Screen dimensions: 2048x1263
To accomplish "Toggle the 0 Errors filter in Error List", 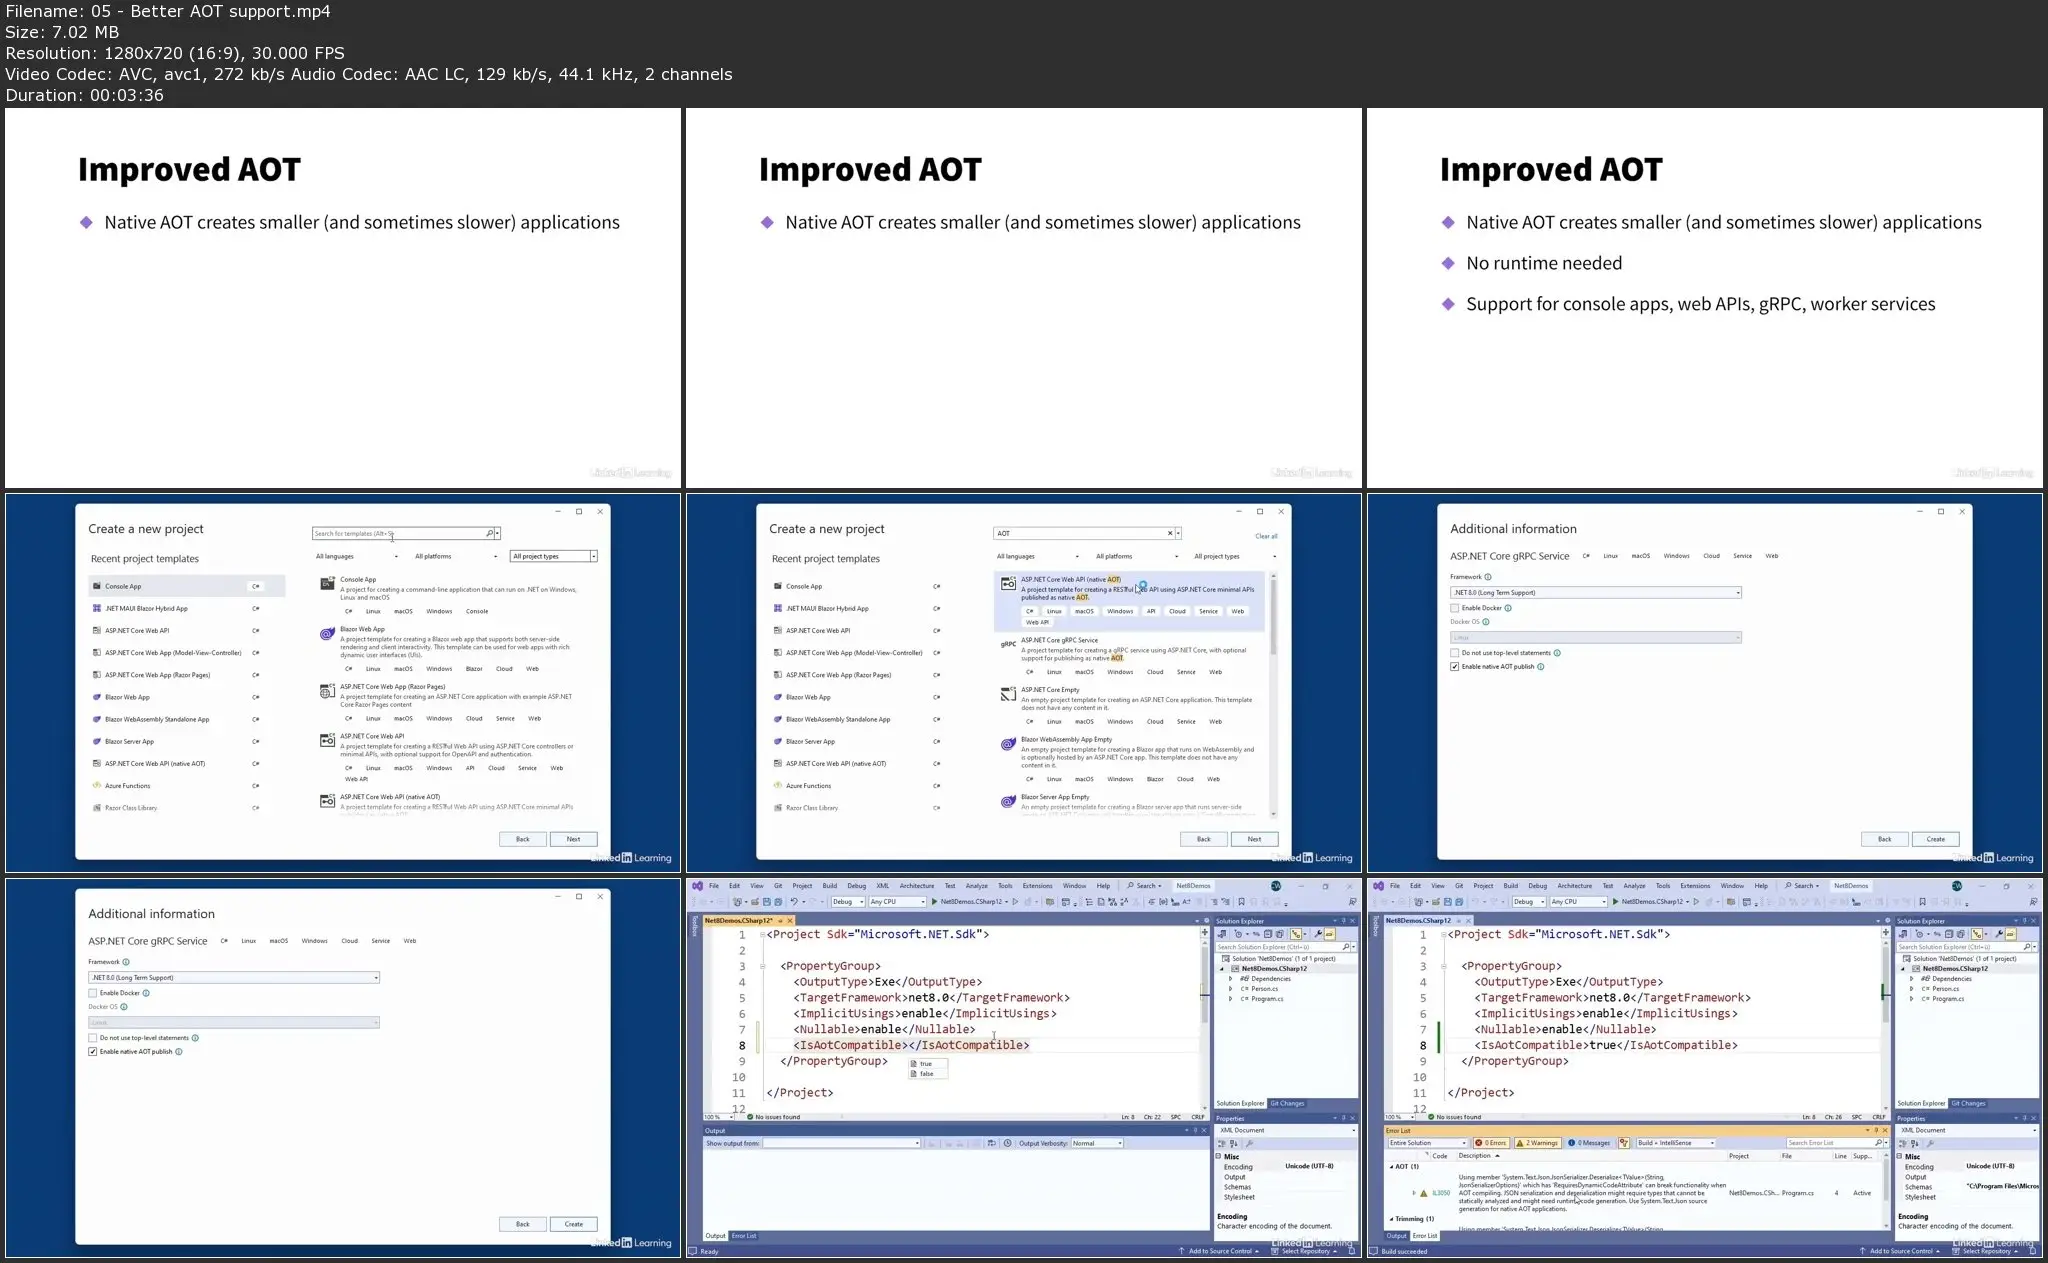I will pyautogui.click(x=1491, y=1143).
